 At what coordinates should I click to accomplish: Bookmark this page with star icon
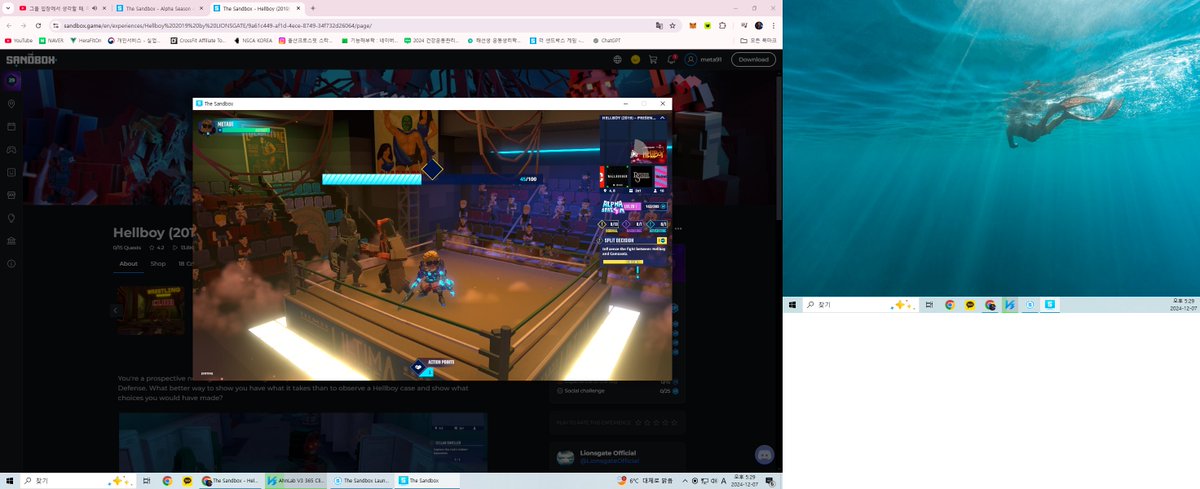672,25
